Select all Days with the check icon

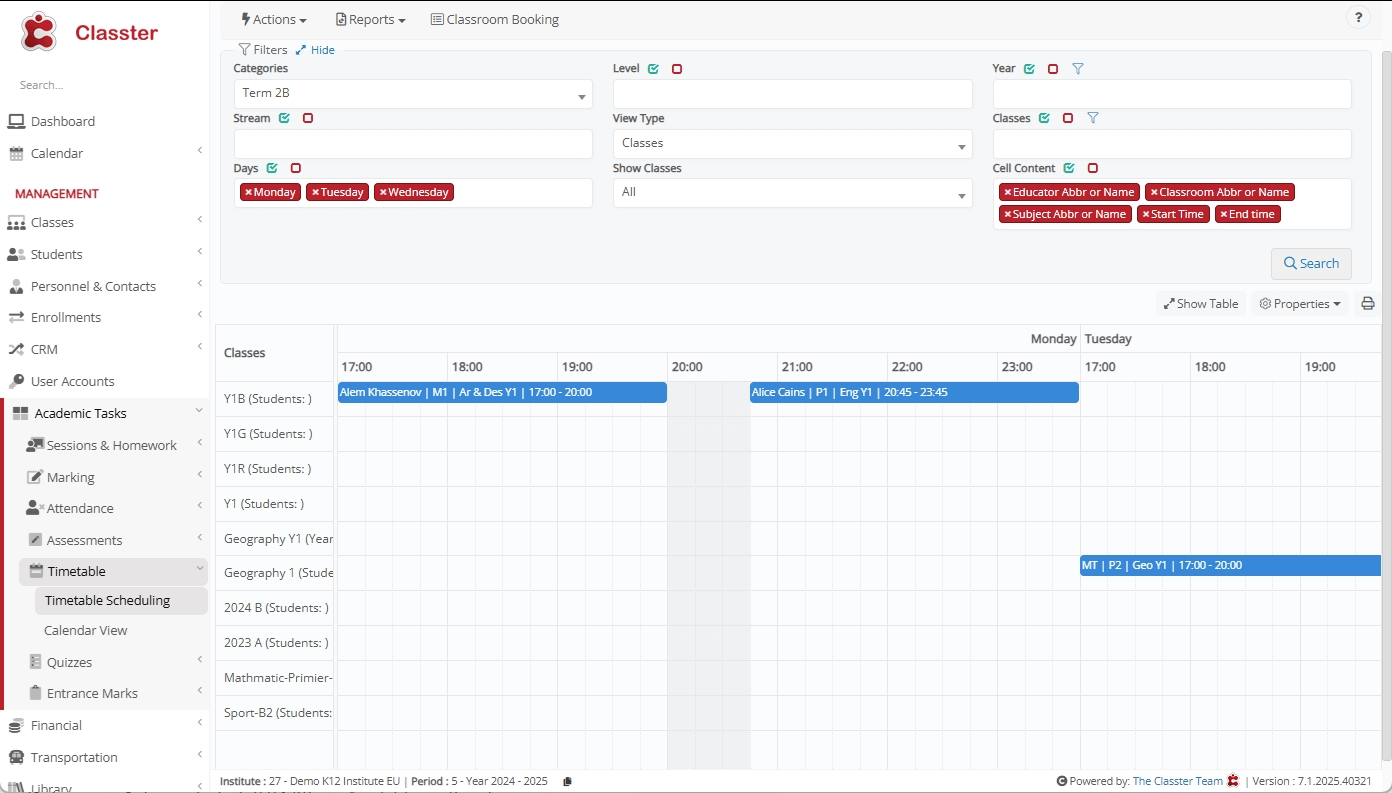pos(272,168)
